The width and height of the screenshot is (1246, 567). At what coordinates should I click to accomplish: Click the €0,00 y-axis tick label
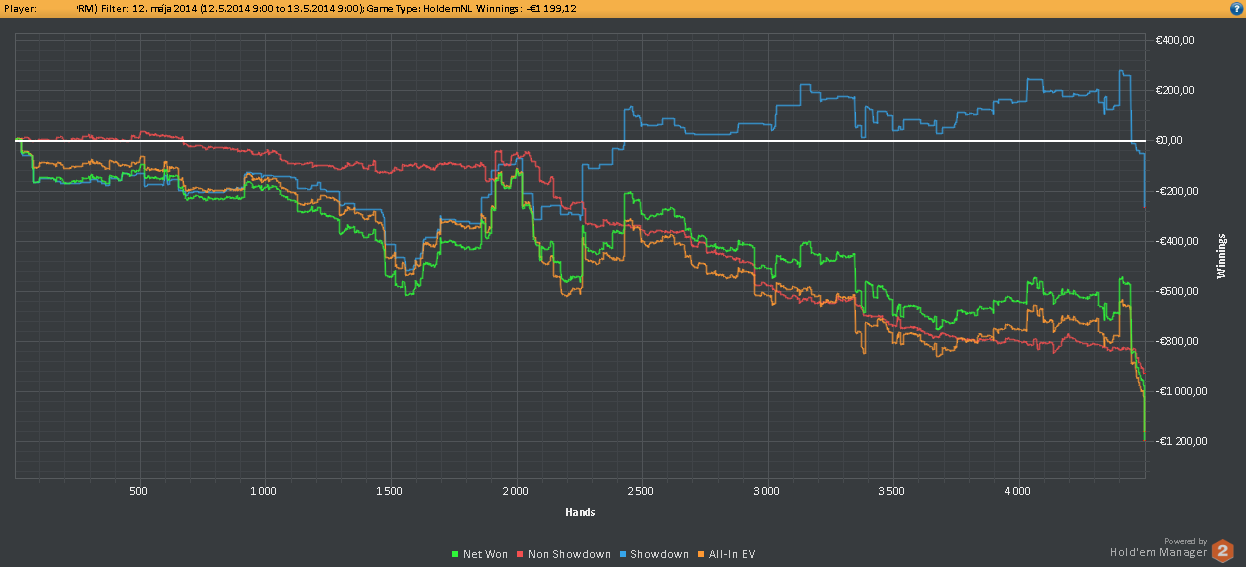pyautogui.click(x=1169, y=141)
